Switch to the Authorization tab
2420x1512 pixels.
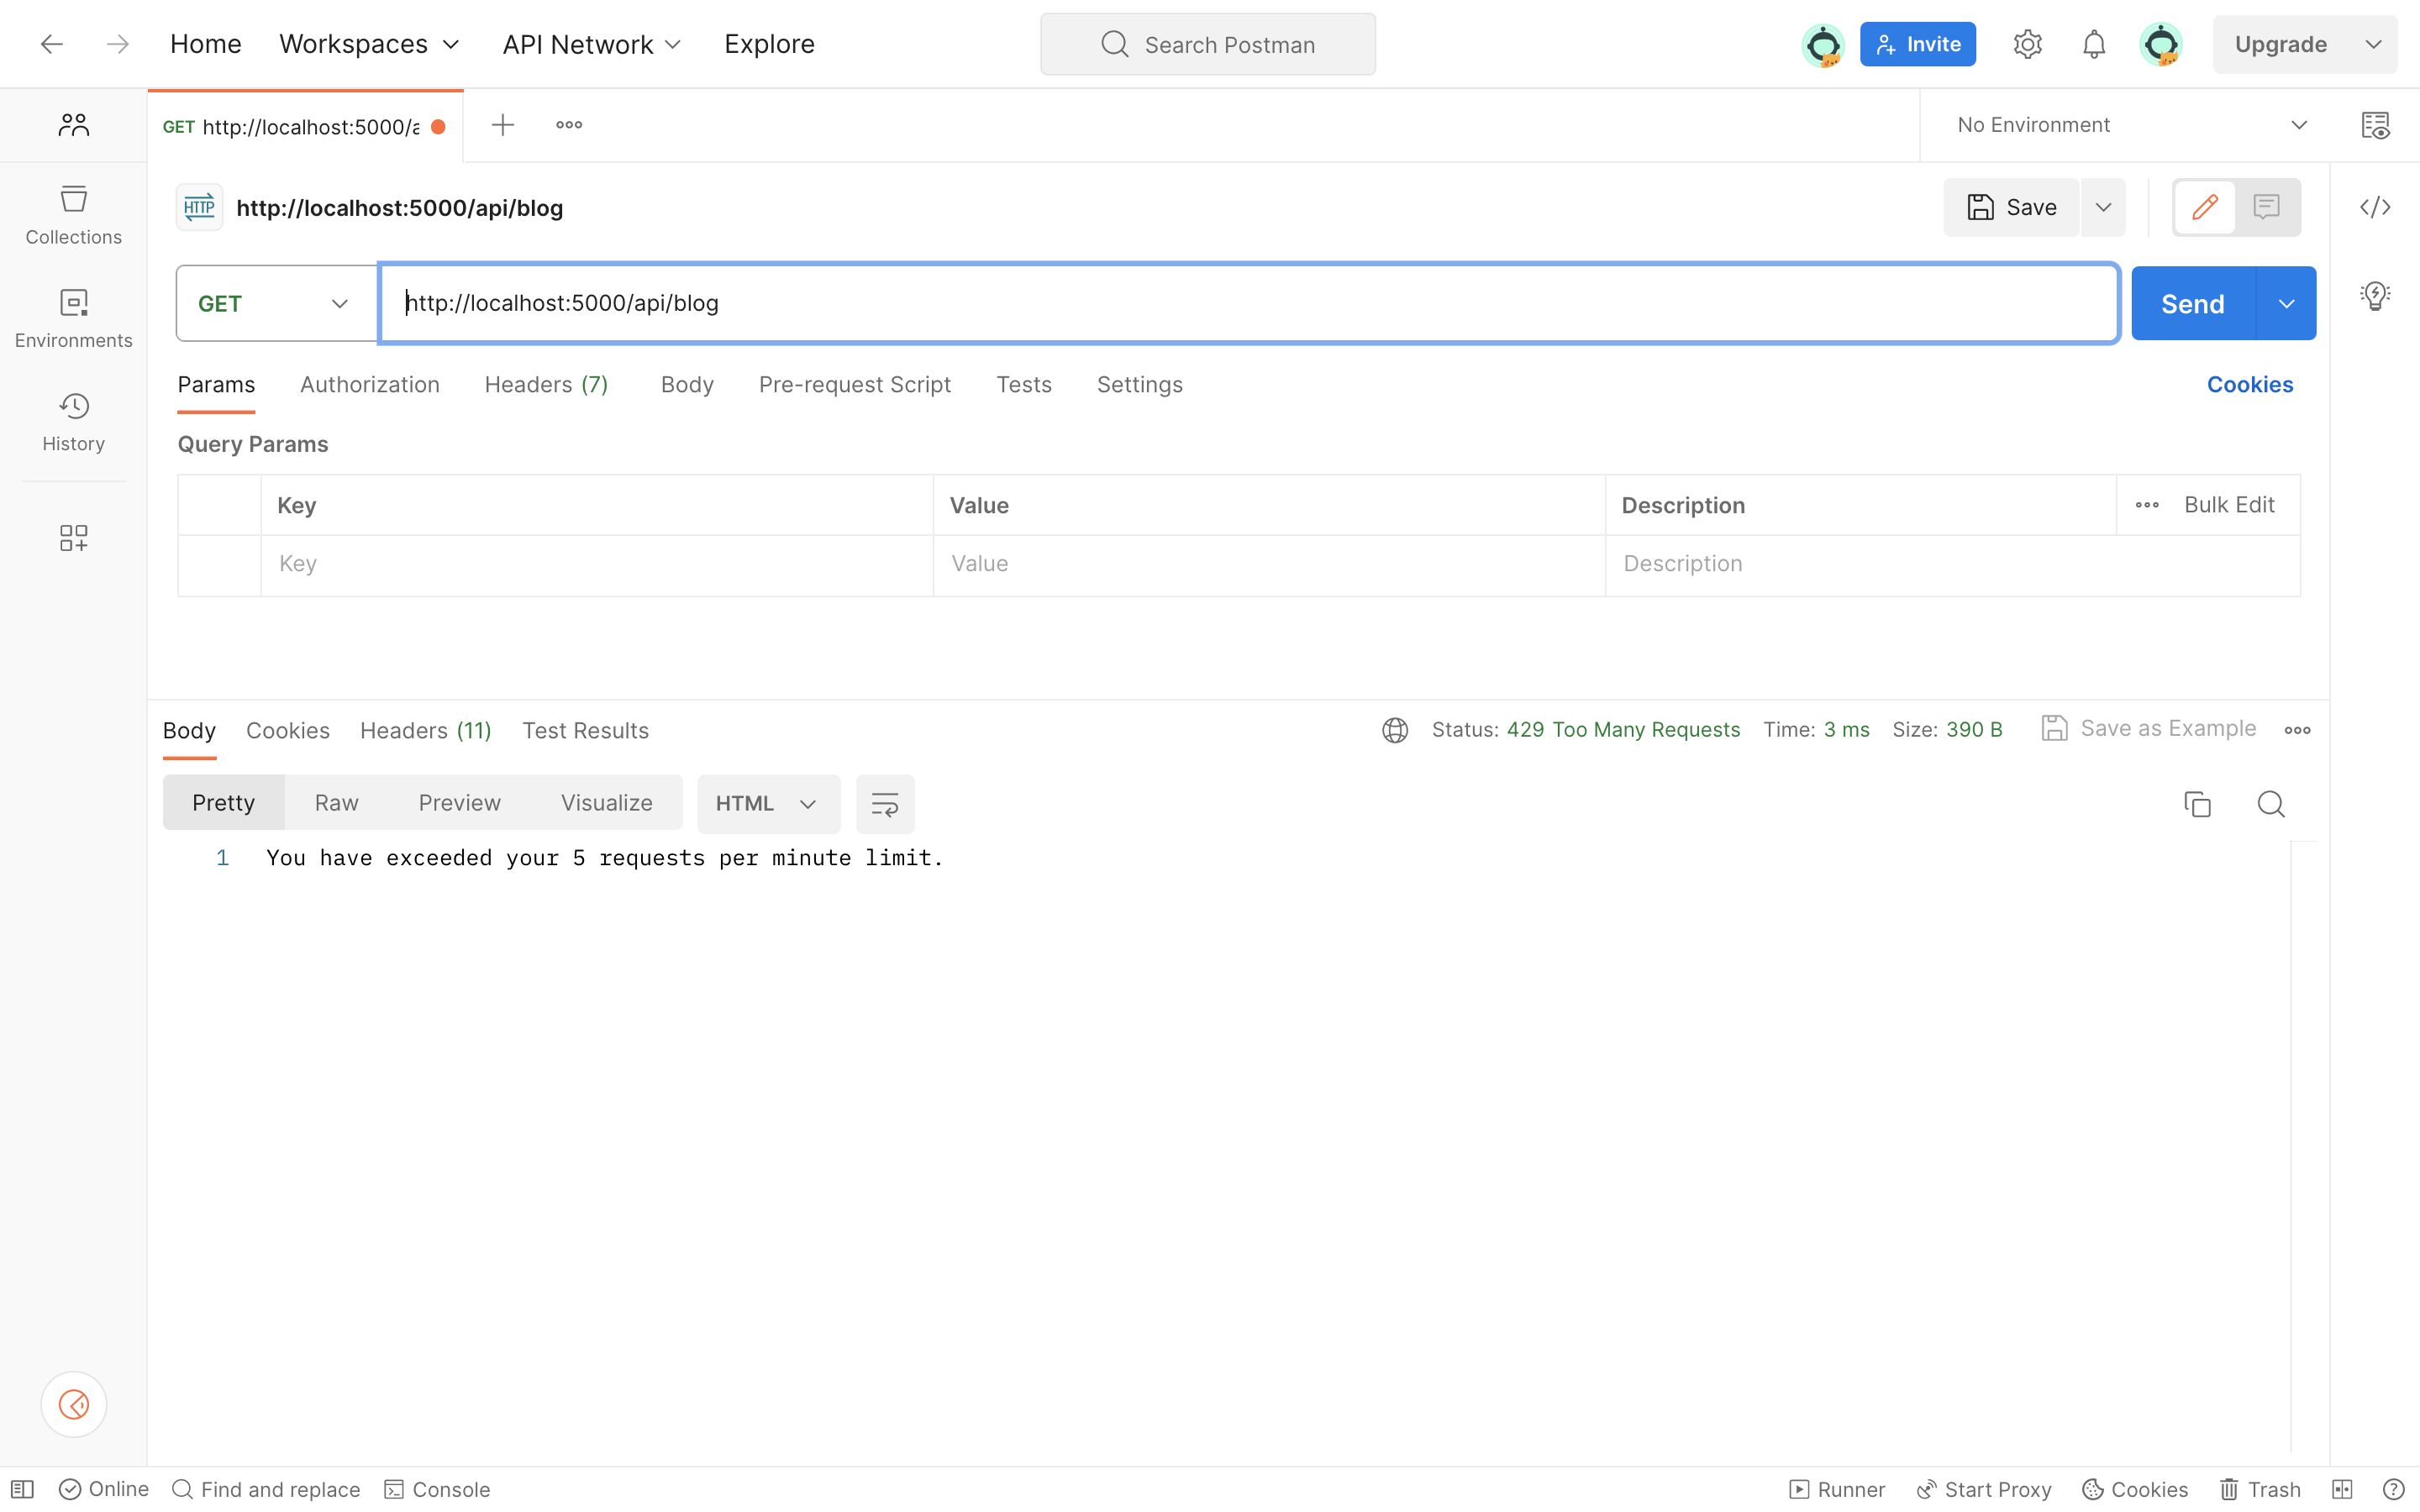(370, 385)
